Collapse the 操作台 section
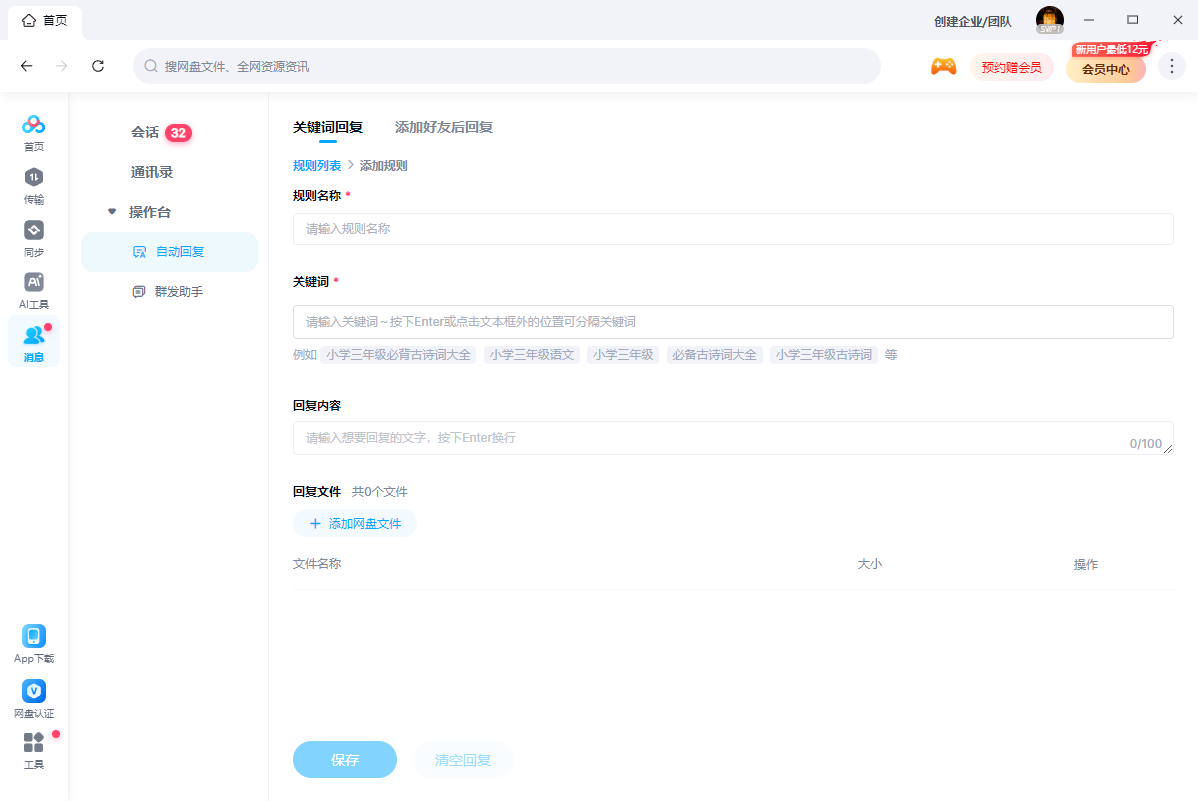 coord(111,211)
